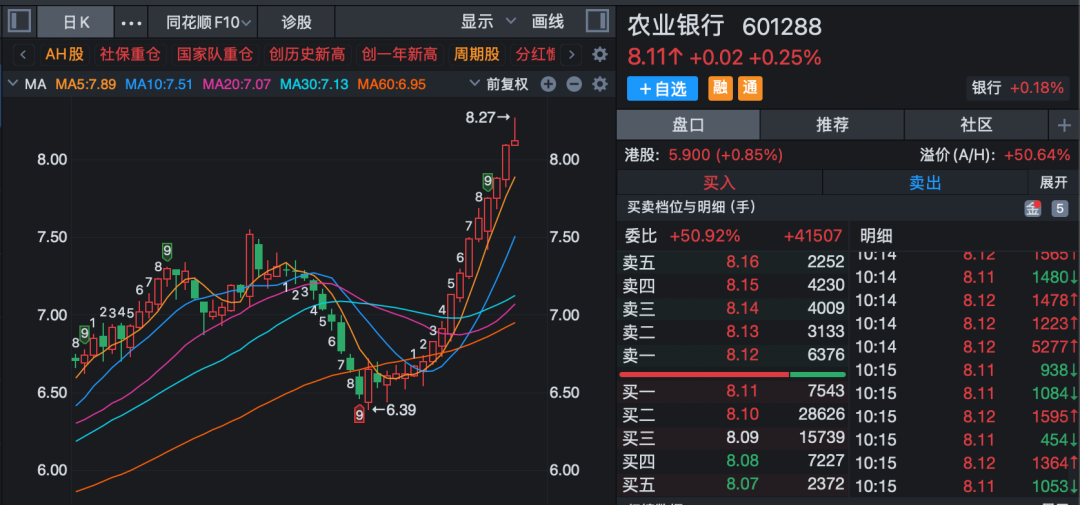Toggle the left sidebar panel icon
The image size is (1080, 505).
coord(18,21)
